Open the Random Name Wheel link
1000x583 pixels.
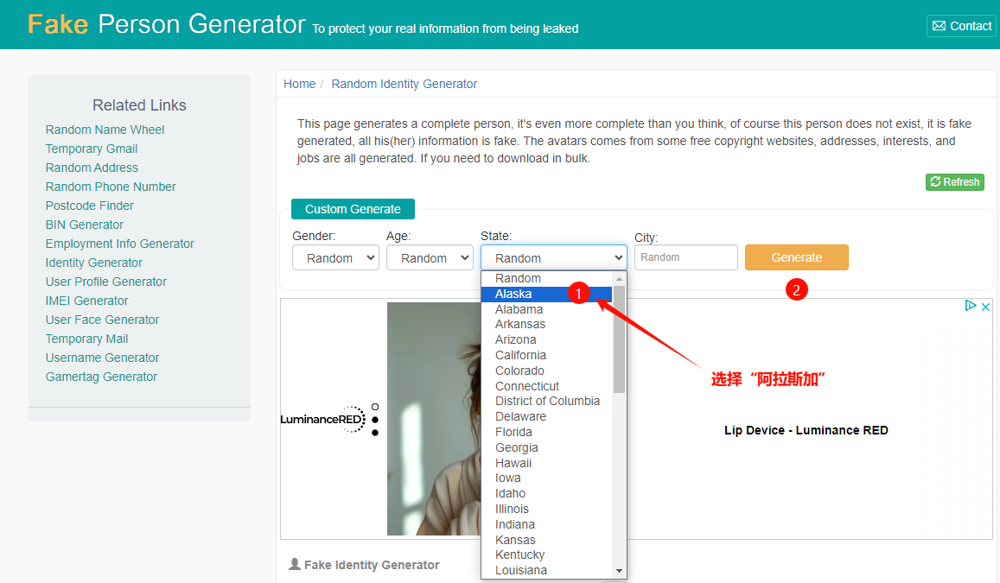[x=105, y=130]
